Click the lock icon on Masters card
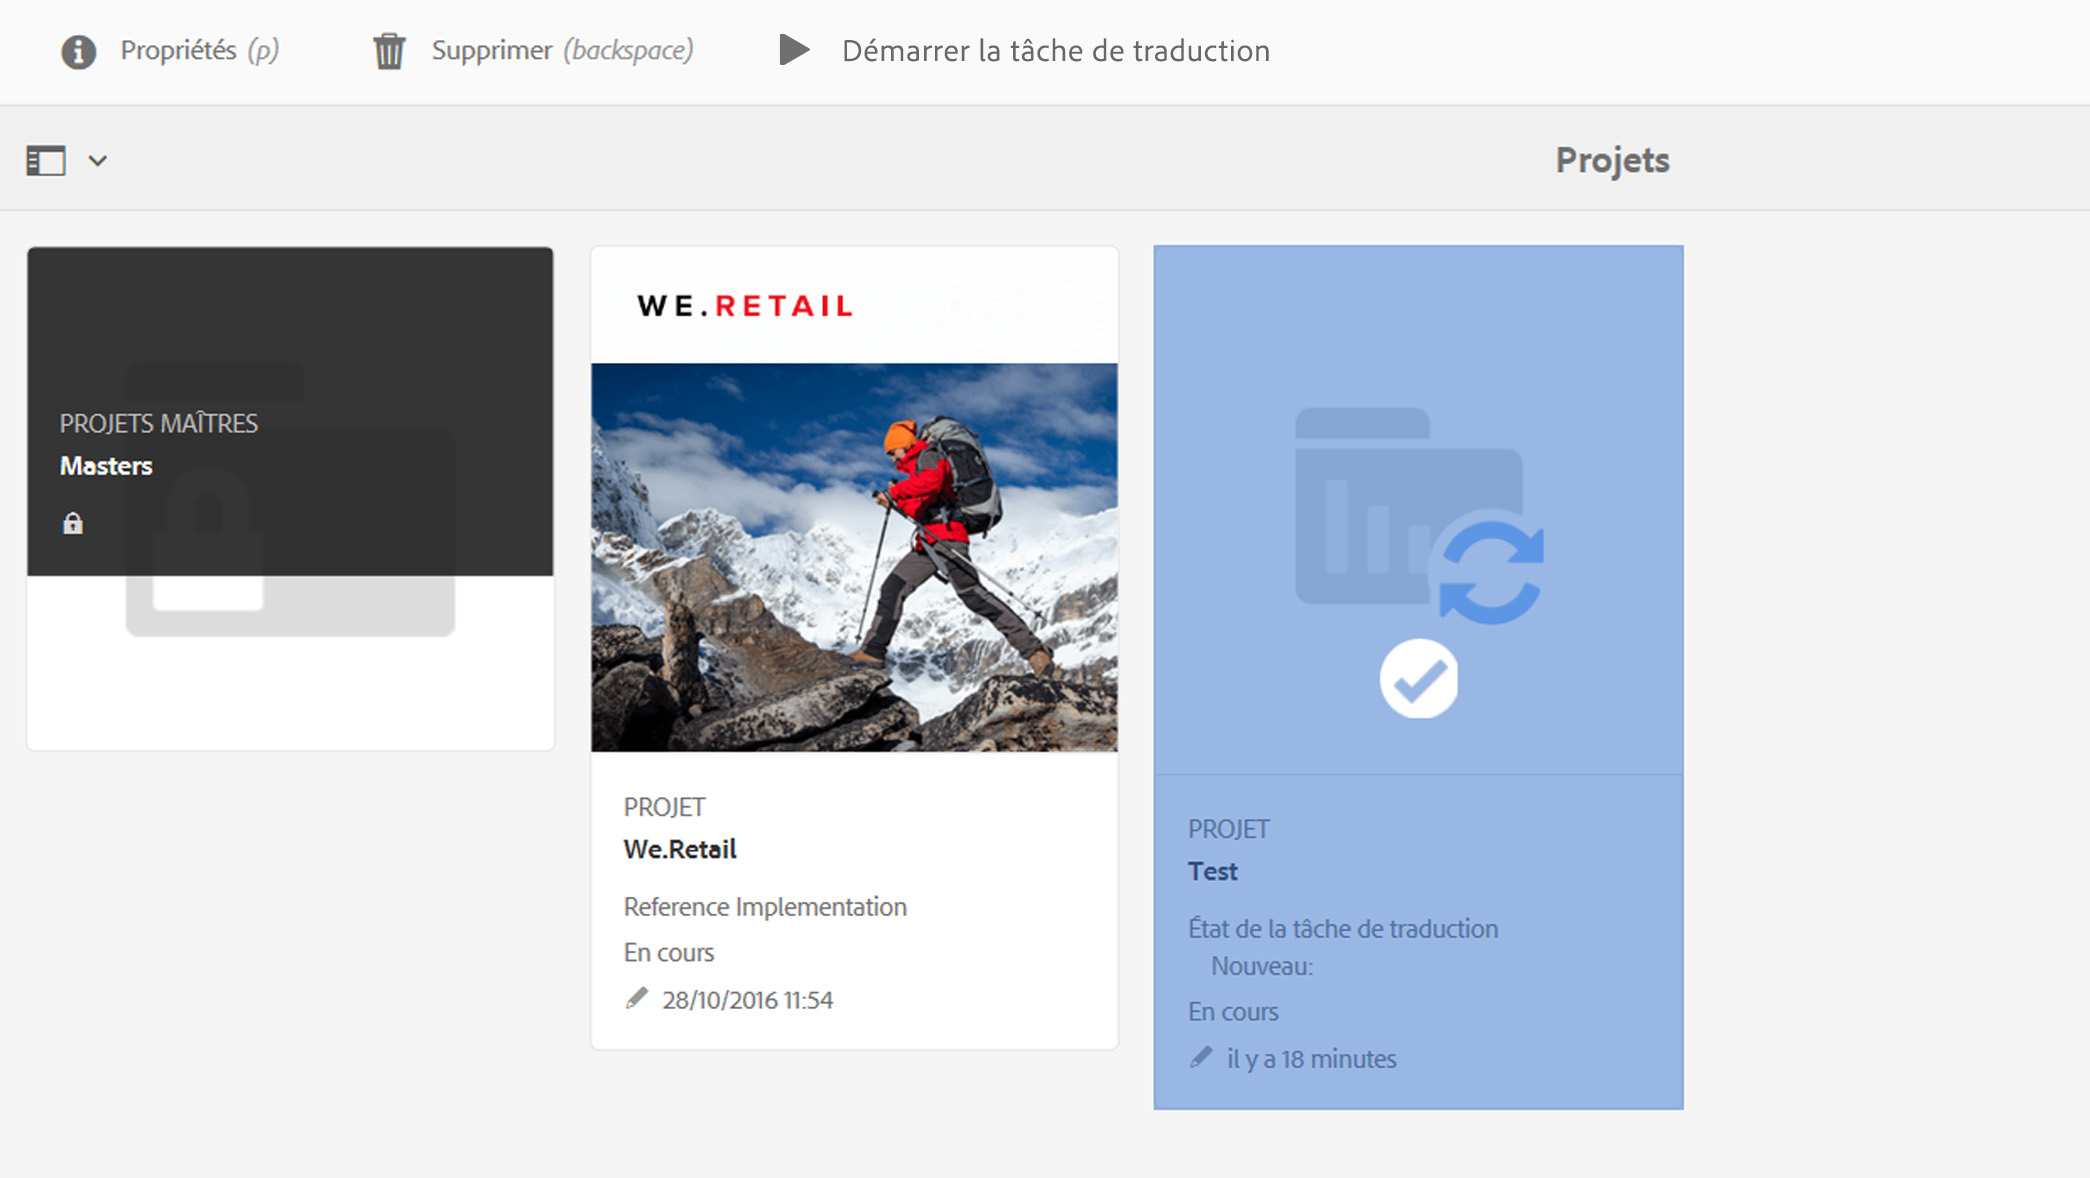The height and width of the screenshot is (1178, 2090). pyautogui.click(x=73, y=523)
